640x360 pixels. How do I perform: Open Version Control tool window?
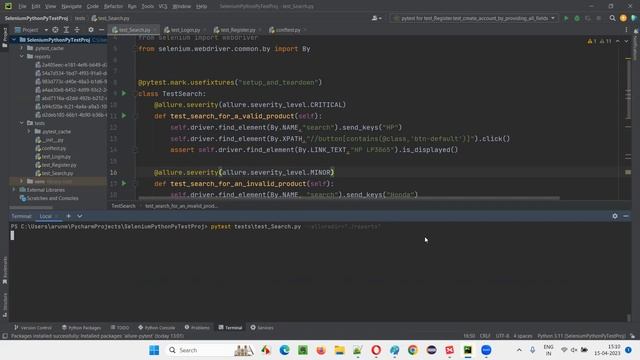point(33,327)
